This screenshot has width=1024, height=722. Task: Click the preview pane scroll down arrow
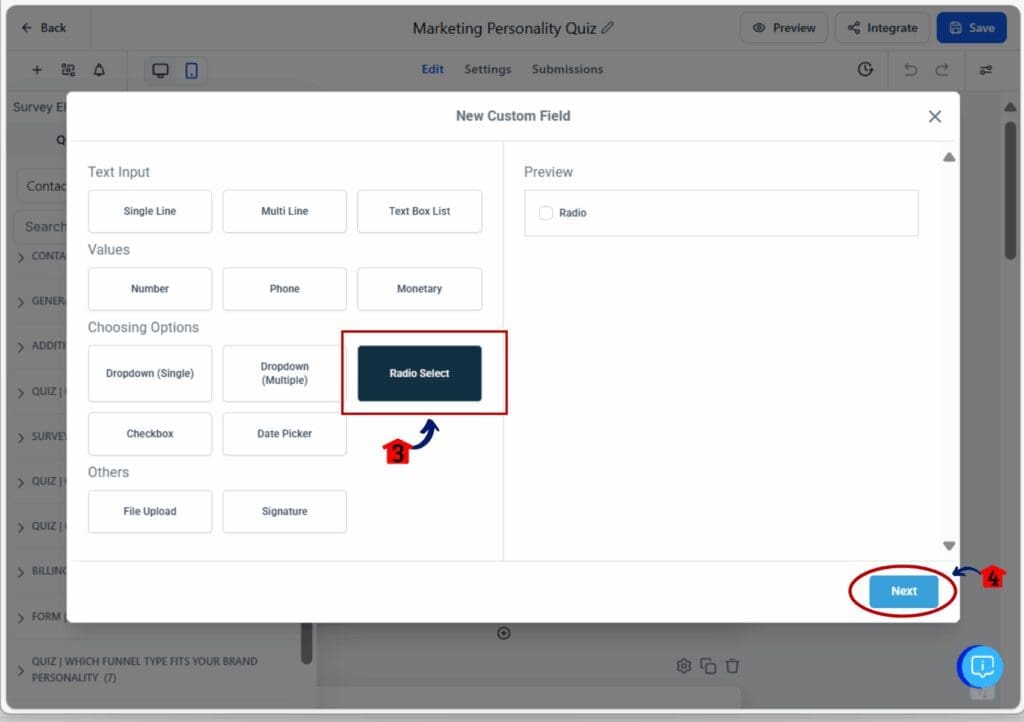tap(949, 545)
